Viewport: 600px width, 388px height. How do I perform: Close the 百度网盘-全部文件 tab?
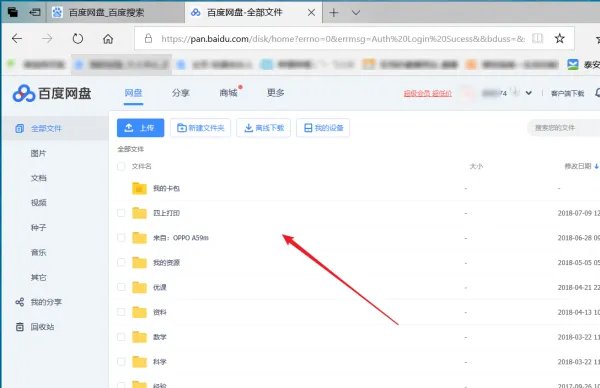(x=311, y=13)
